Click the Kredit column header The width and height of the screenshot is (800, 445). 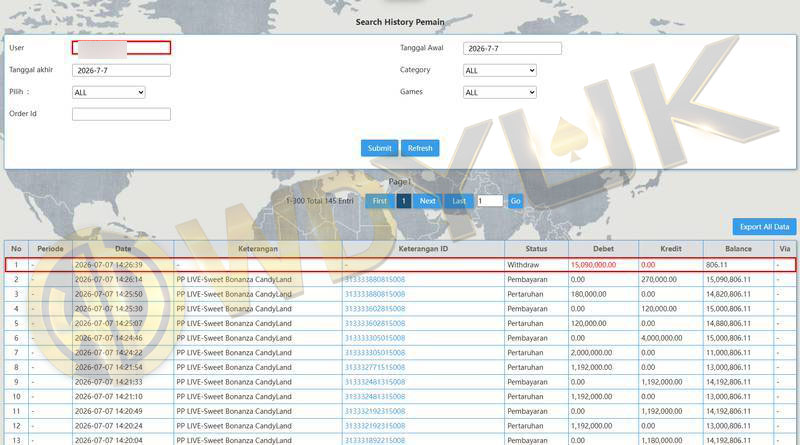tap(671, 249)
